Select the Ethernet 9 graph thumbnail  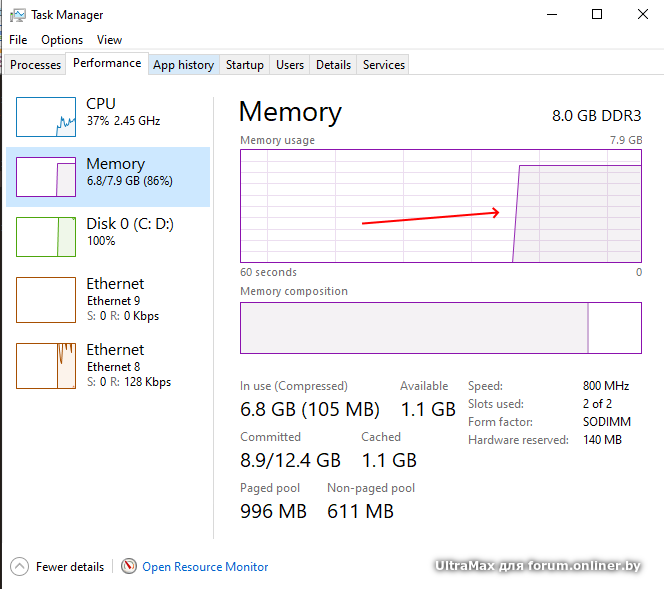click(46, 299)
